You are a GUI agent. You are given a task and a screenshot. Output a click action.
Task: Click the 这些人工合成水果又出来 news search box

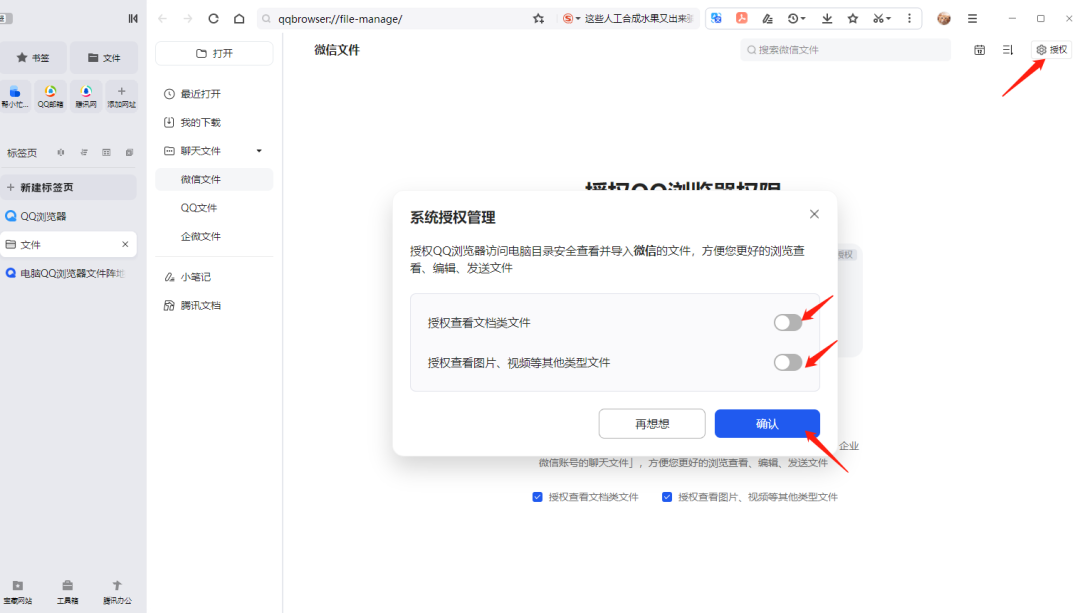[638, 19]
